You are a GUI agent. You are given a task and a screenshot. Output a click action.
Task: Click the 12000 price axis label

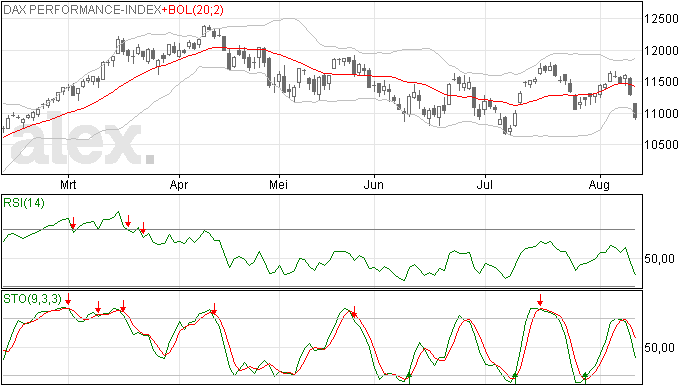pyautogui.click(x=661, y=51)
